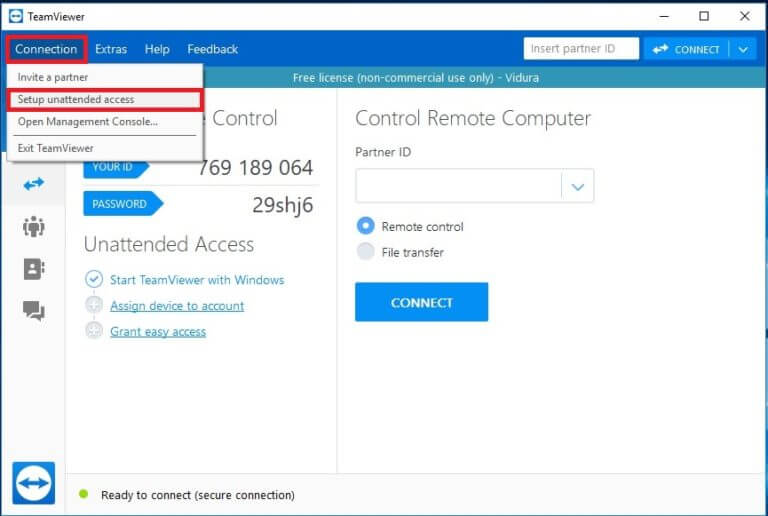Screen dimensions: 768x516
Task: Click the password value 29shj6
Action: (x=283, y=205)
